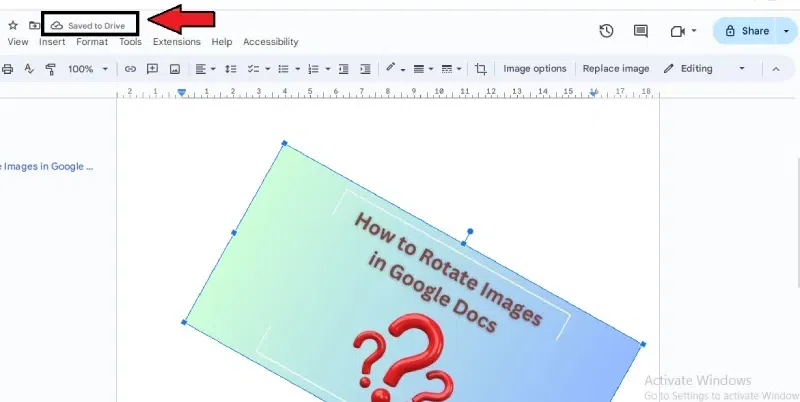
Task: Open the Share options arrow
Action: pyautogui.click(x=786, y=31)
